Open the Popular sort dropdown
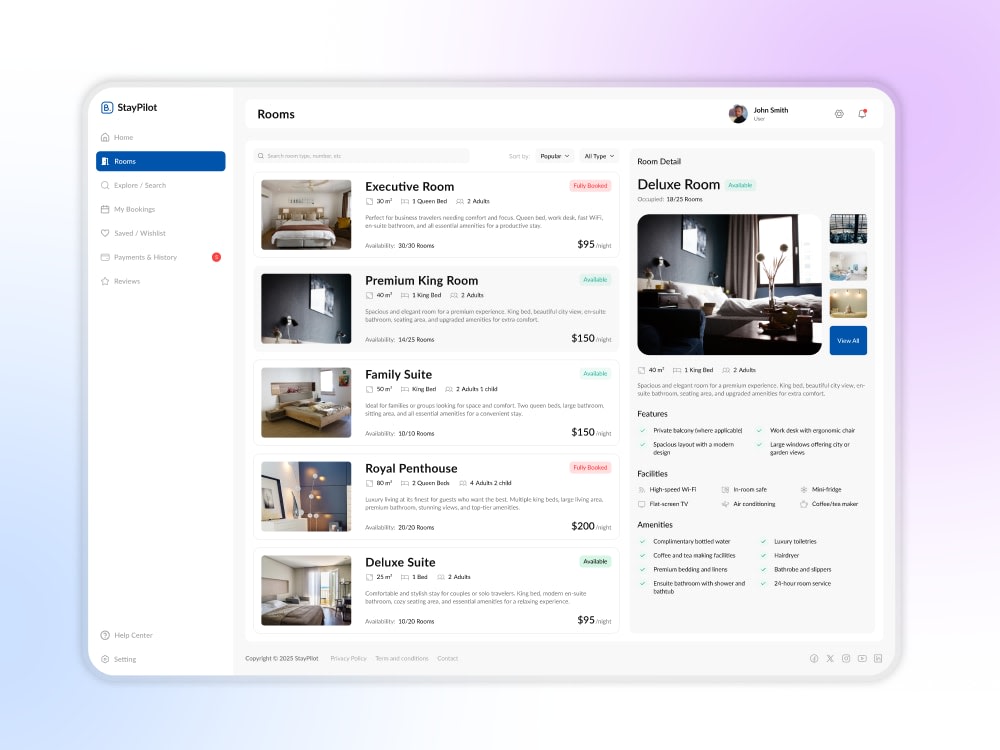1000x750 pixels. point(554,156)
